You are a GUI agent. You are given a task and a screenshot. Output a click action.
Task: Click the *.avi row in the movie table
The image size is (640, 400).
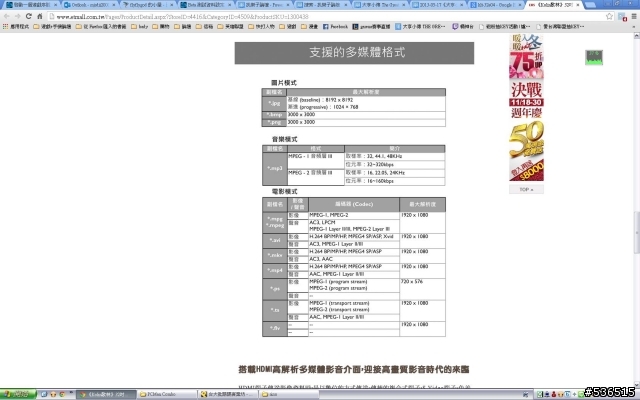tap(353, 240)
